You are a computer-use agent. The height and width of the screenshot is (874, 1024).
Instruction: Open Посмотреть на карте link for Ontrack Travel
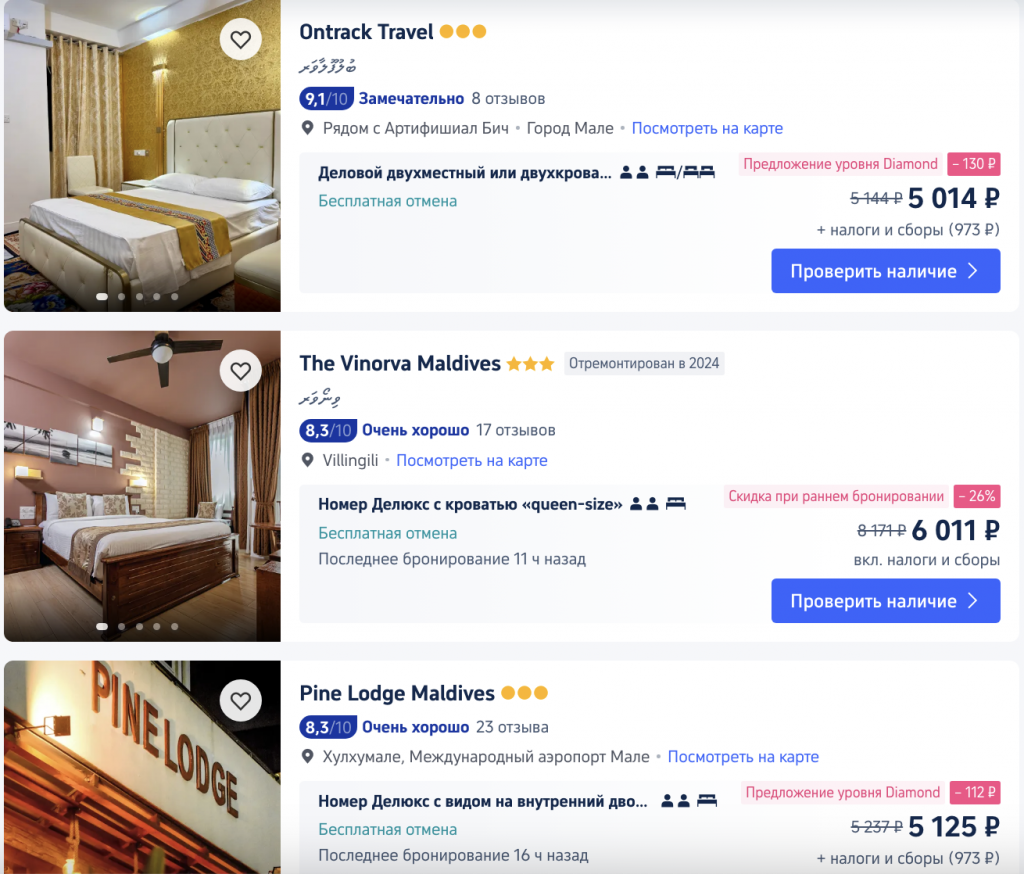click(707, 128)
